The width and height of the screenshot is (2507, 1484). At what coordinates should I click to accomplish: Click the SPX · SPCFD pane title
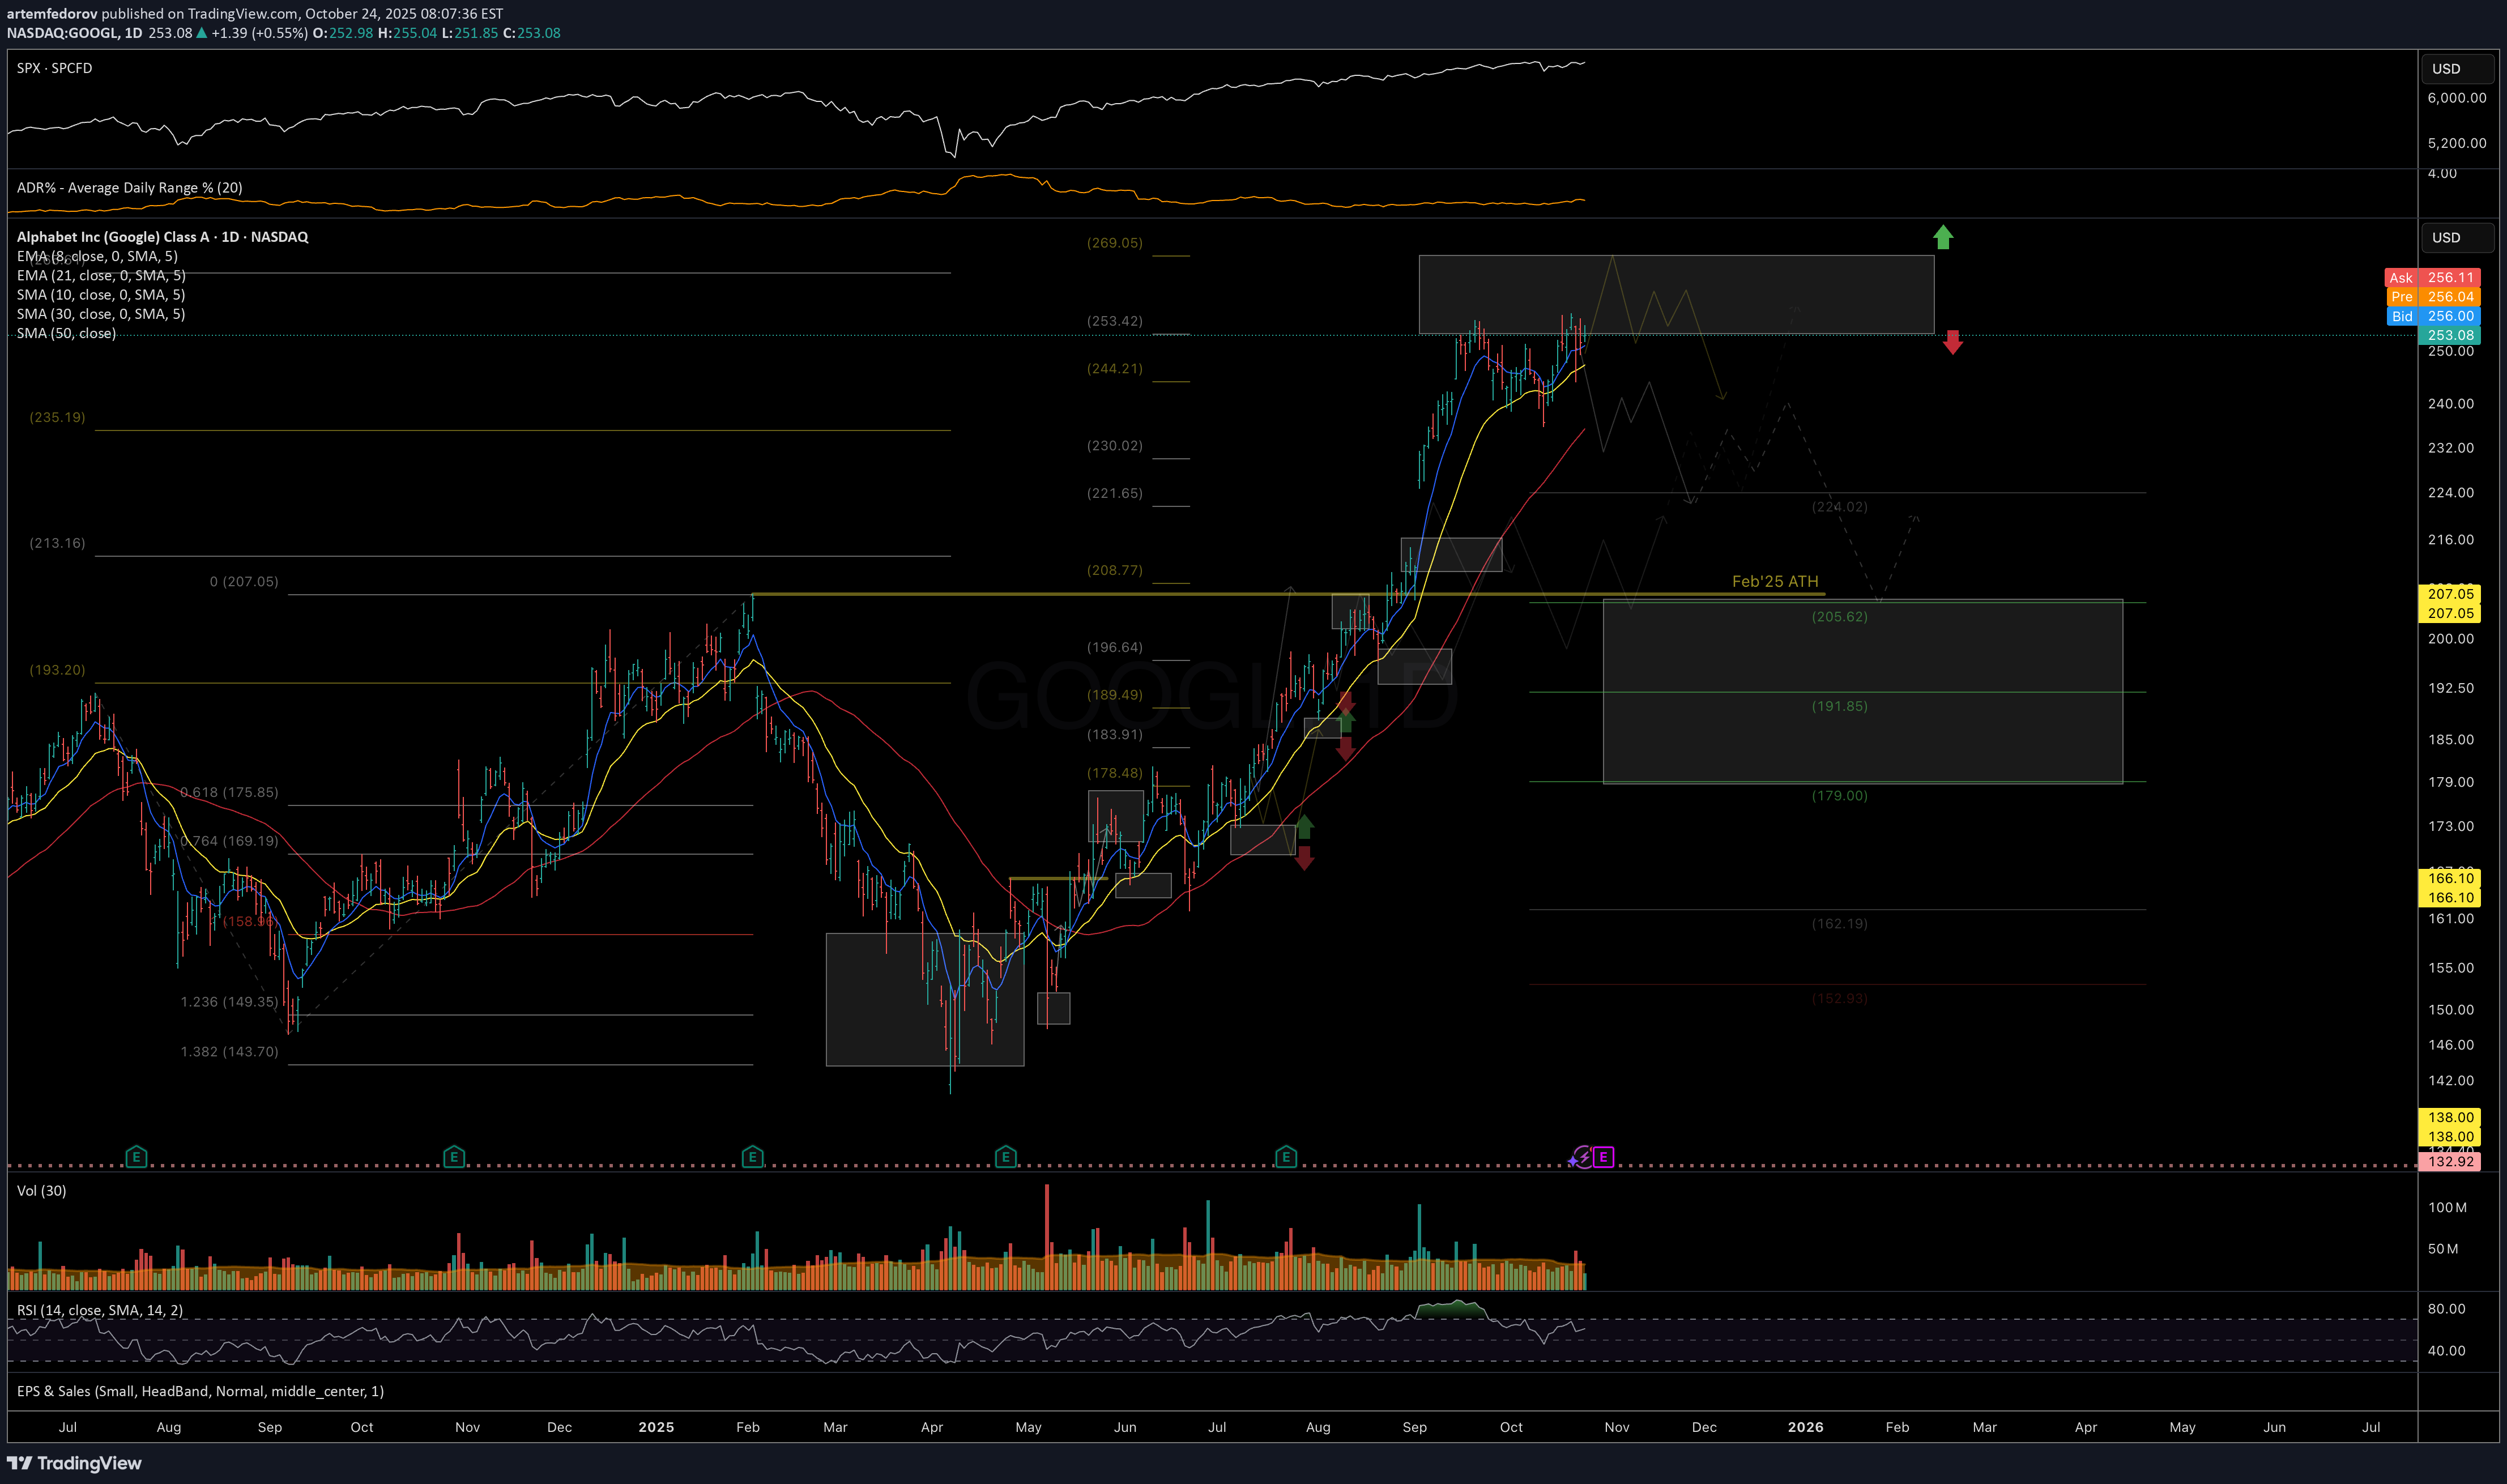[54, 68]
